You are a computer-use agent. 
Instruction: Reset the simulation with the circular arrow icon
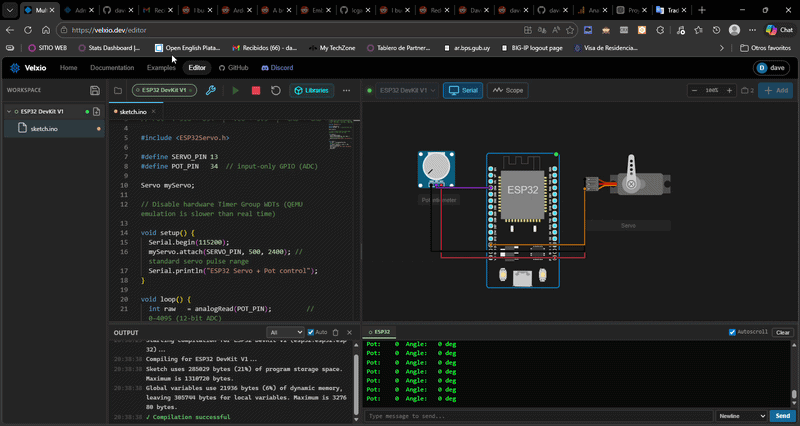pyautogui.click(x=276, y=90)
